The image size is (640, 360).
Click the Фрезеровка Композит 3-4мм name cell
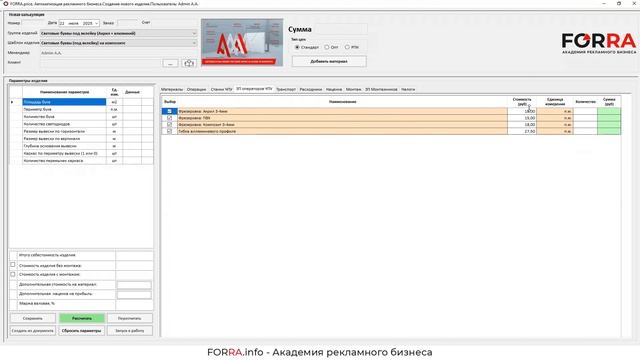[342, 124]
